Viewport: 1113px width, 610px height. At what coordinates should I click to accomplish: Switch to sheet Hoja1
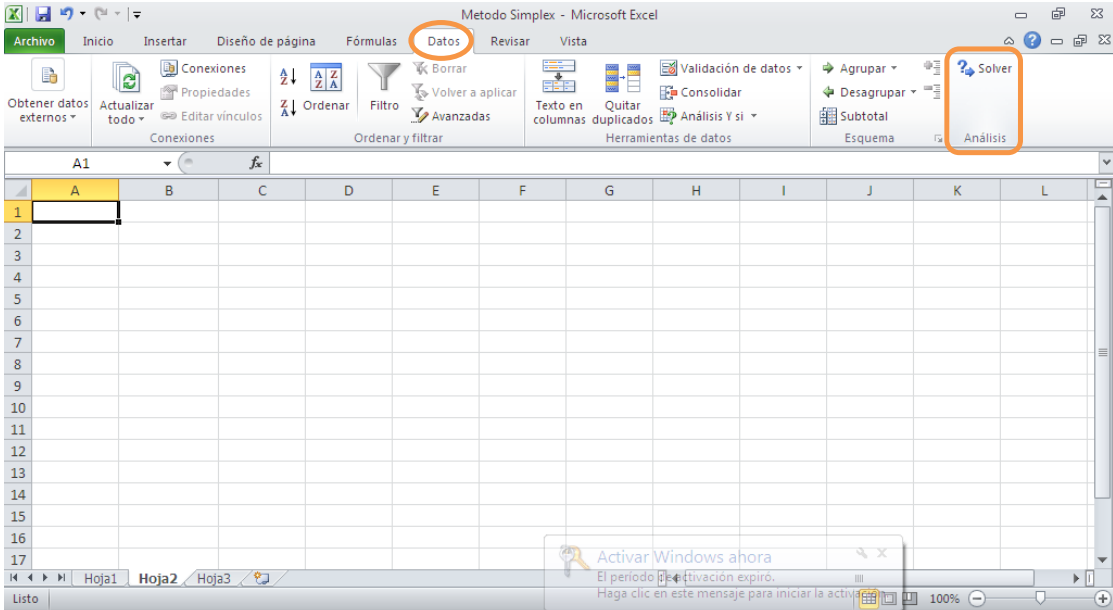pyautogui.click(x=100, y=578)
